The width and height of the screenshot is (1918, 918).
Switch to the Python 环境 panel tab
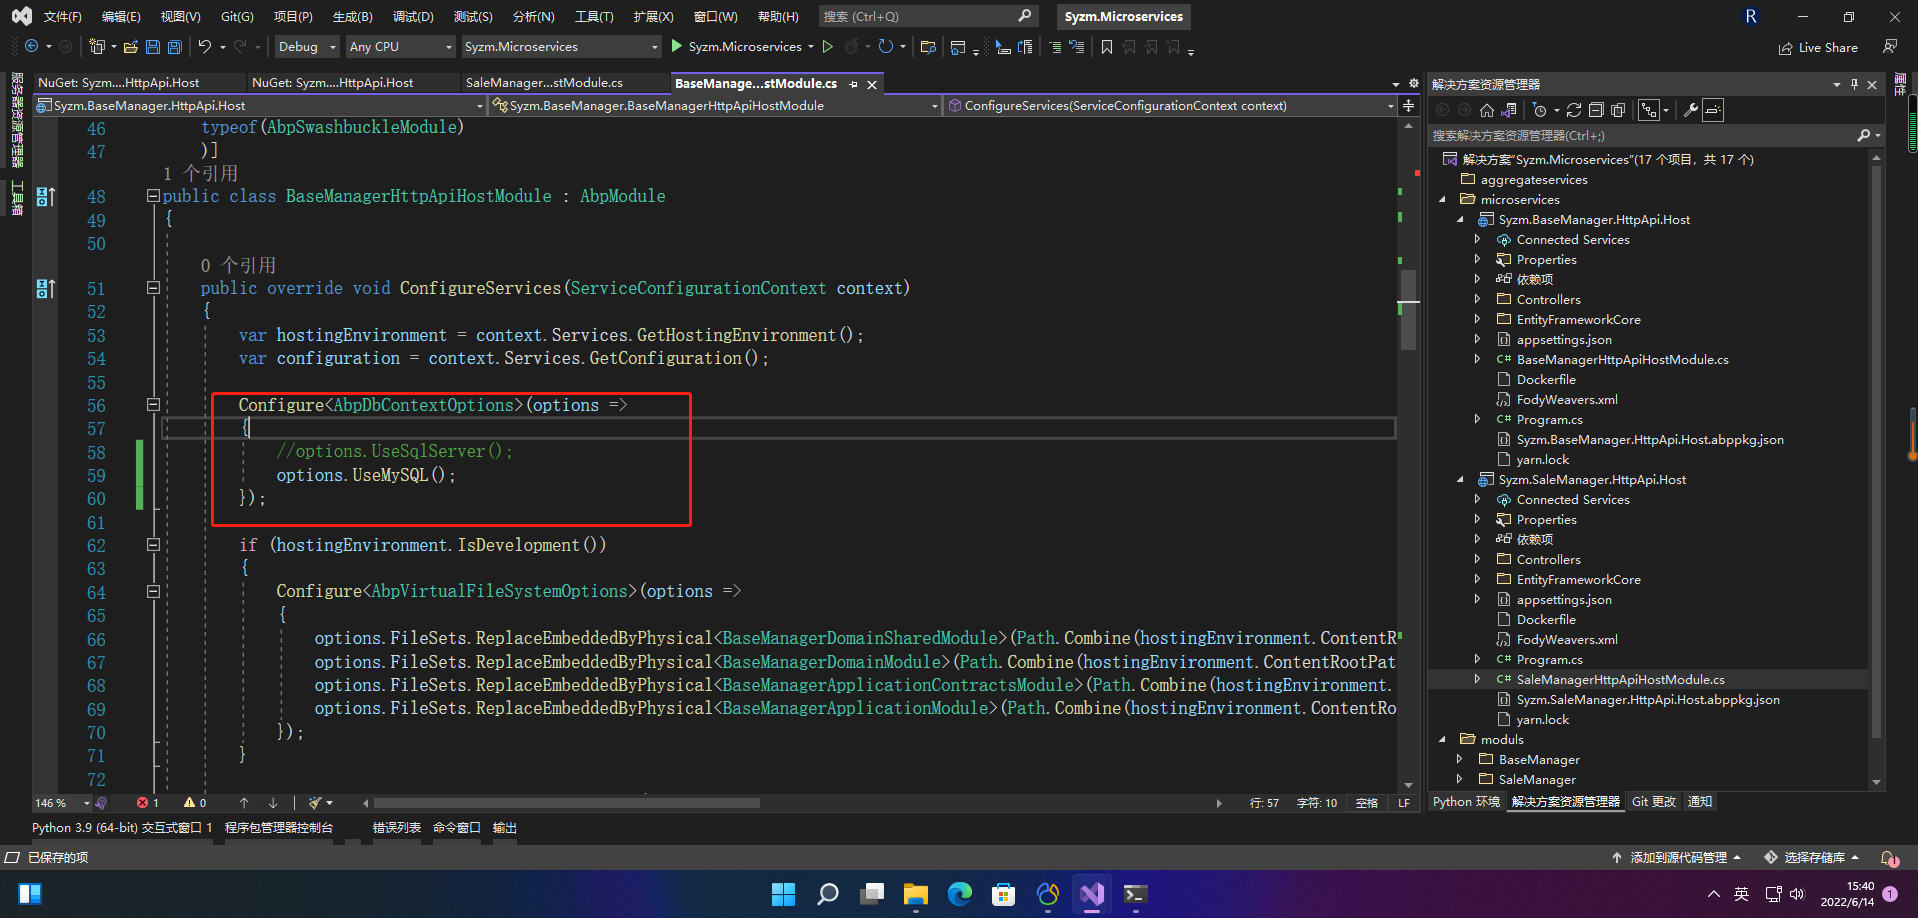point(1466,802)
